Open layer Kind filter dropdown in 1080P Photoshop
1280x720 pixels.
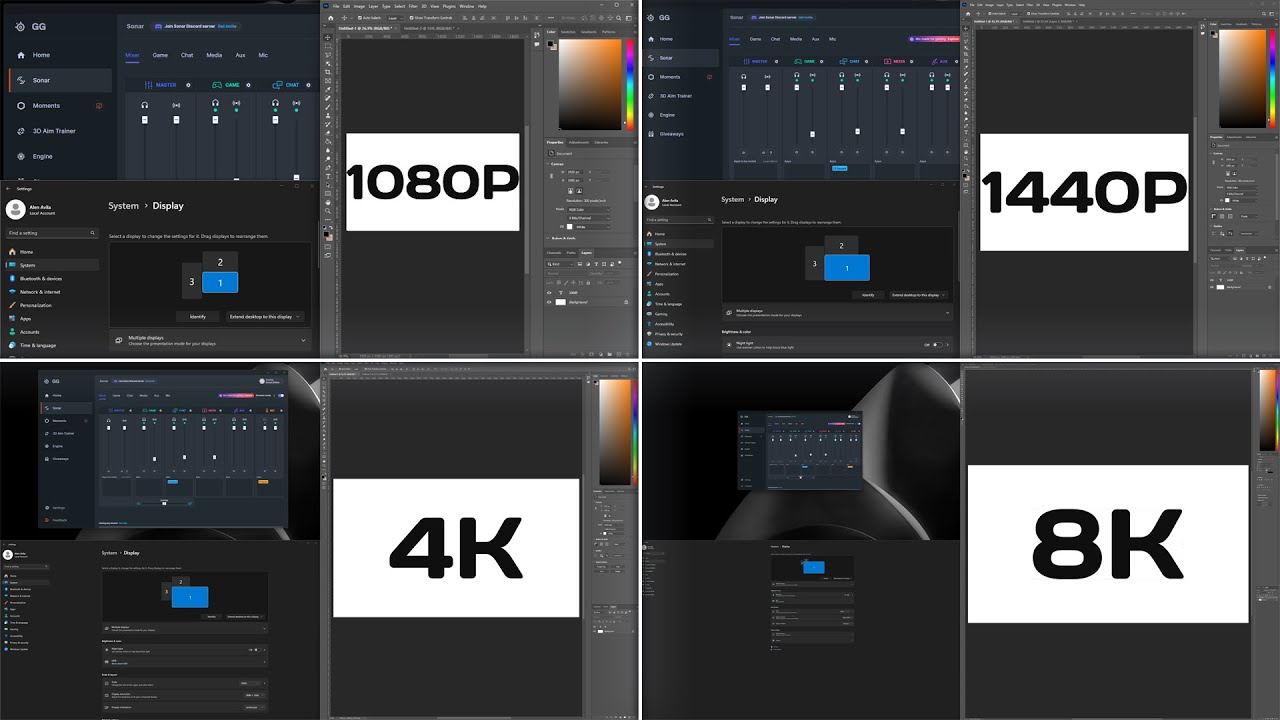[559, 264]
